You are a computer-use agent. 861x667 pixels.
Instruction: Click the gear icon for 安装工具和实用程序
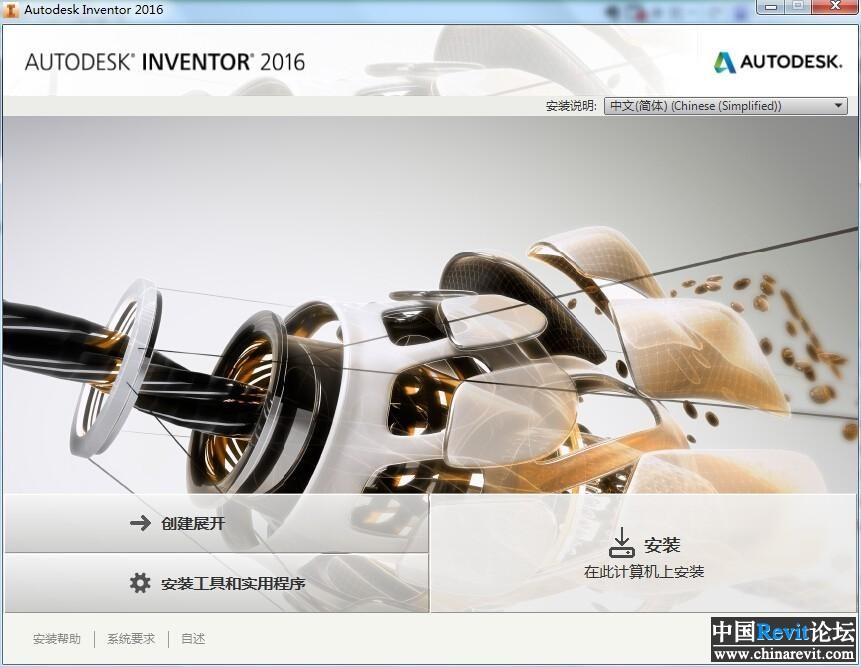point(140,582)
